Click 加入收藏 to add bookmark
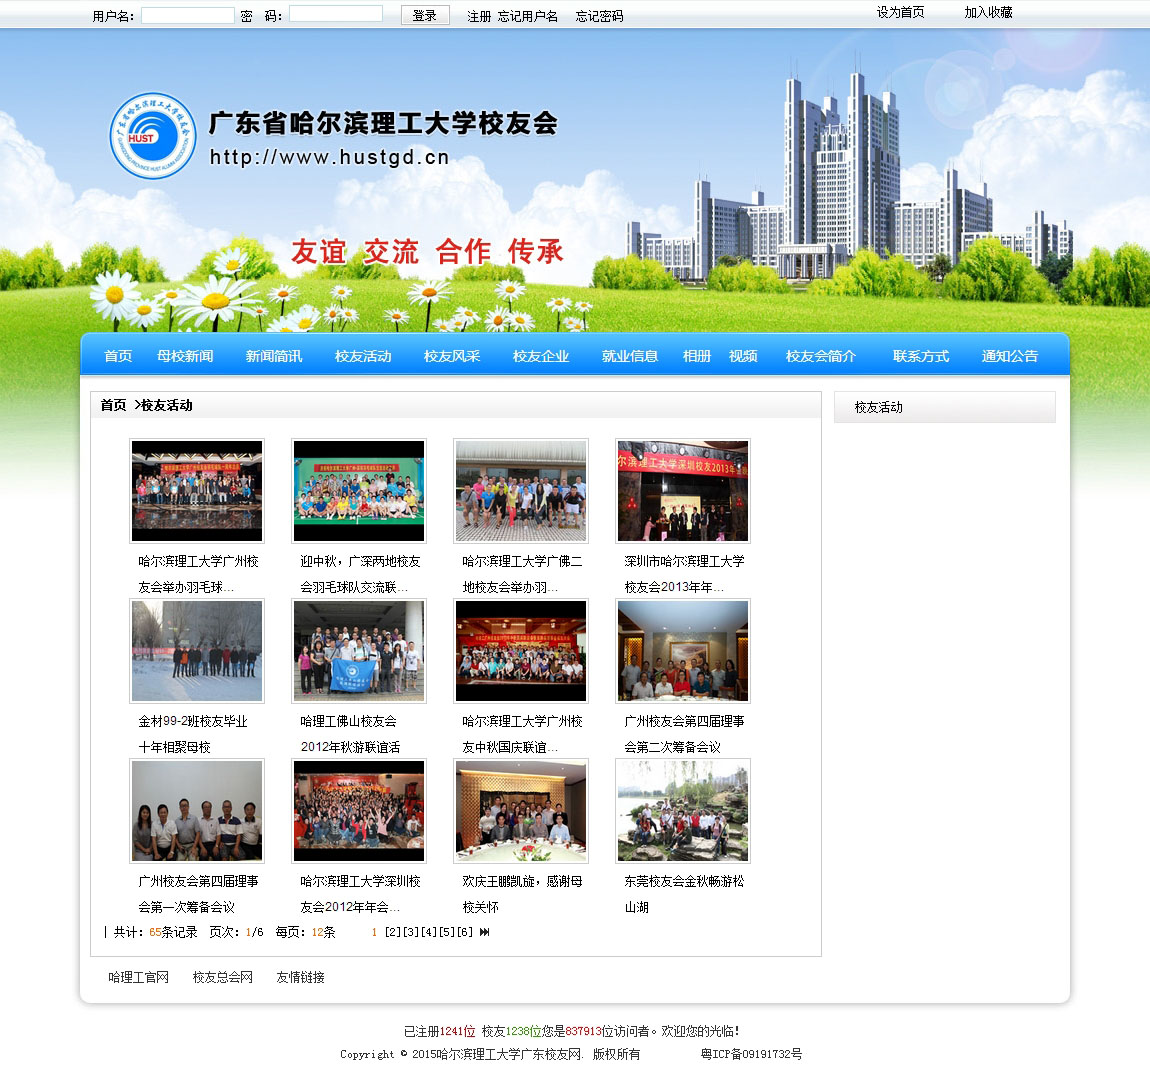The height and width of the screenshot is (1092, 1150). pyautogui.click(x=988, y=12)
